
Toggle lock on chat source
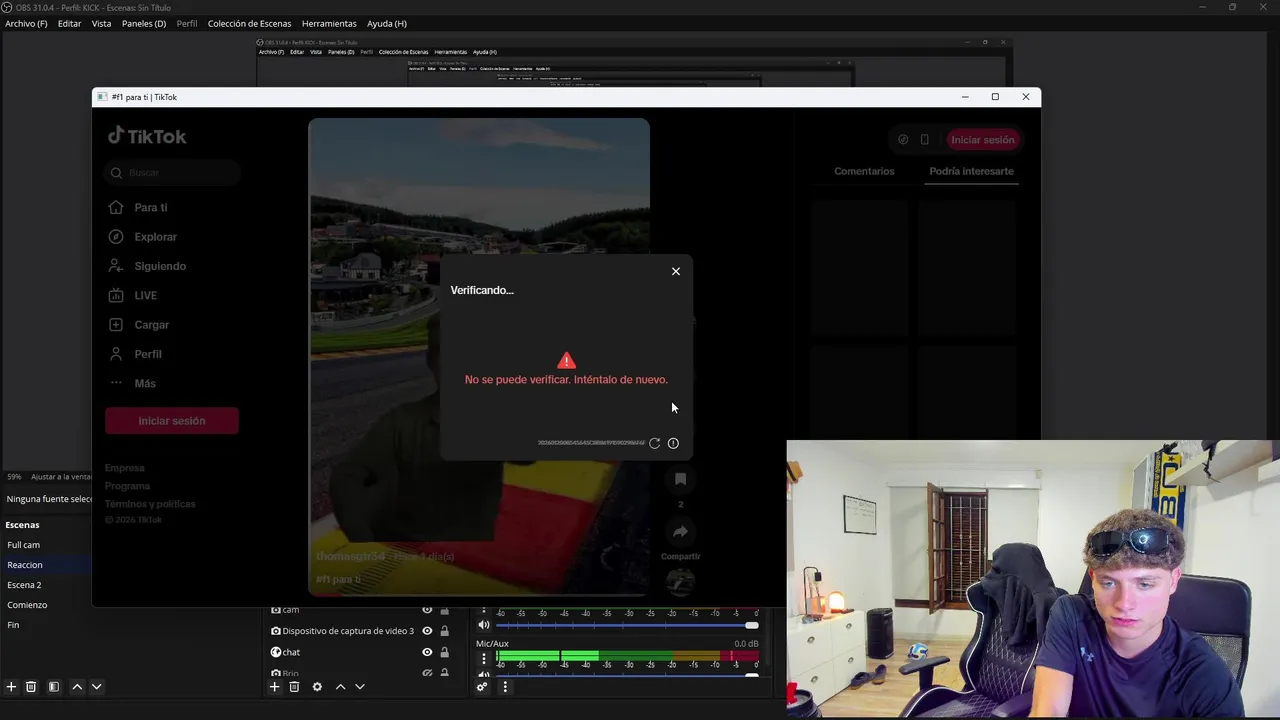point(444,652)
